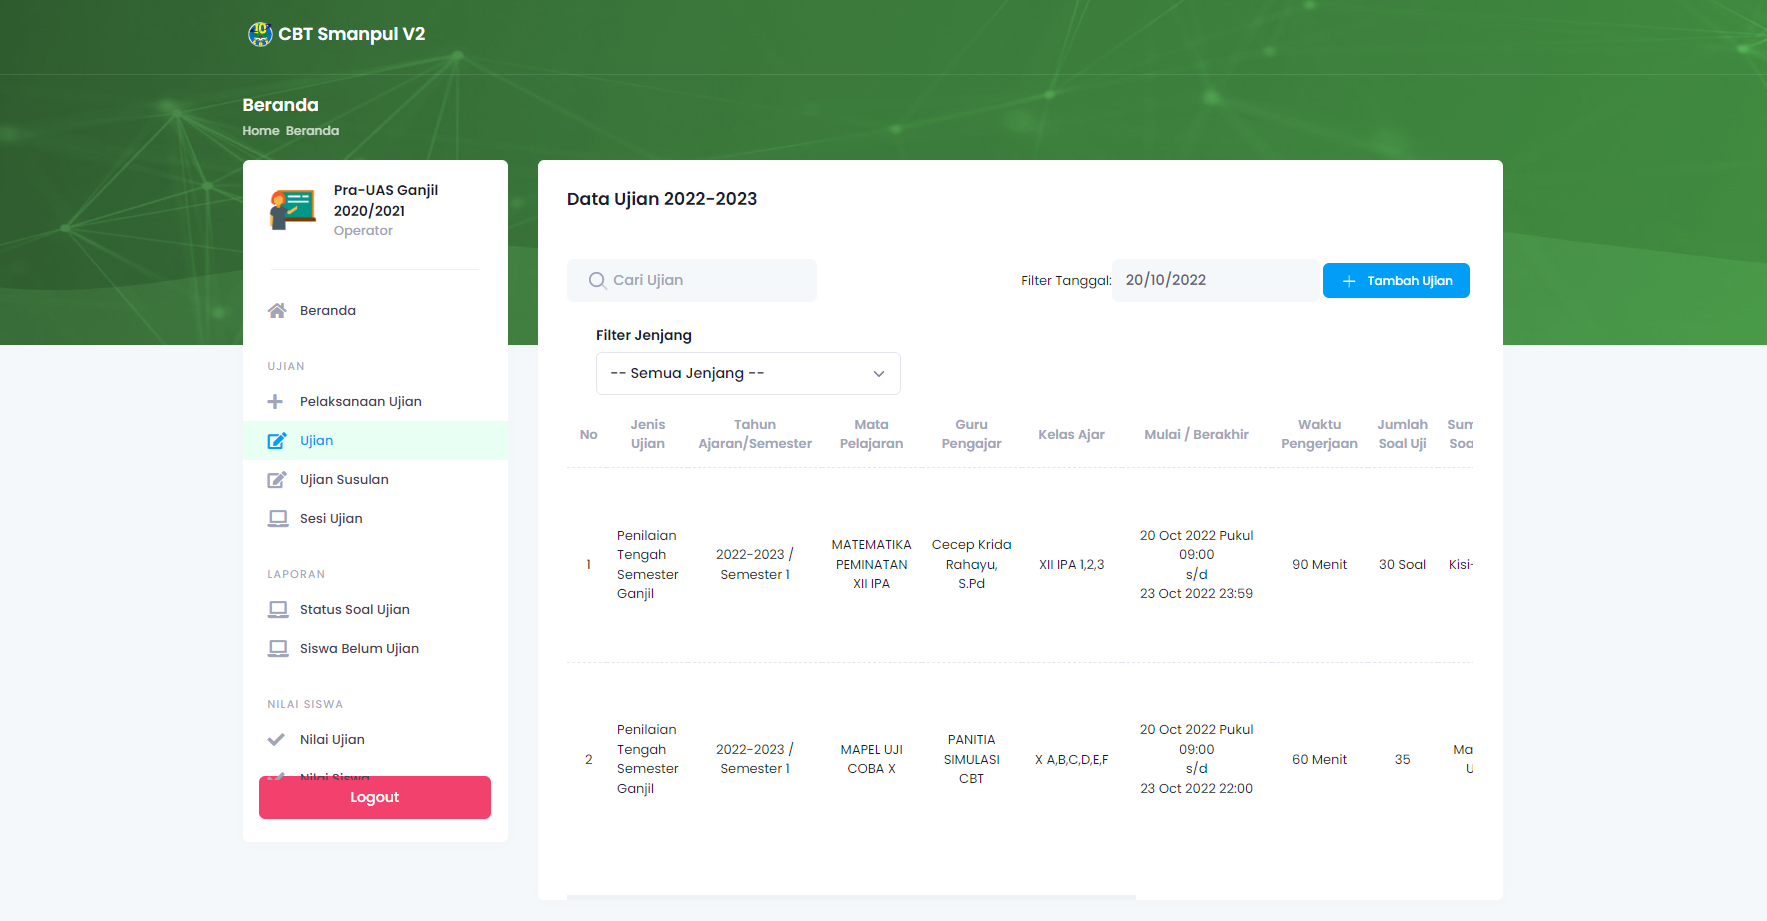Image resolution: width=1767 pixels, height=921 pixels.
Task: Click the horizontal scrollbar below the table
Action: (851, 897)
